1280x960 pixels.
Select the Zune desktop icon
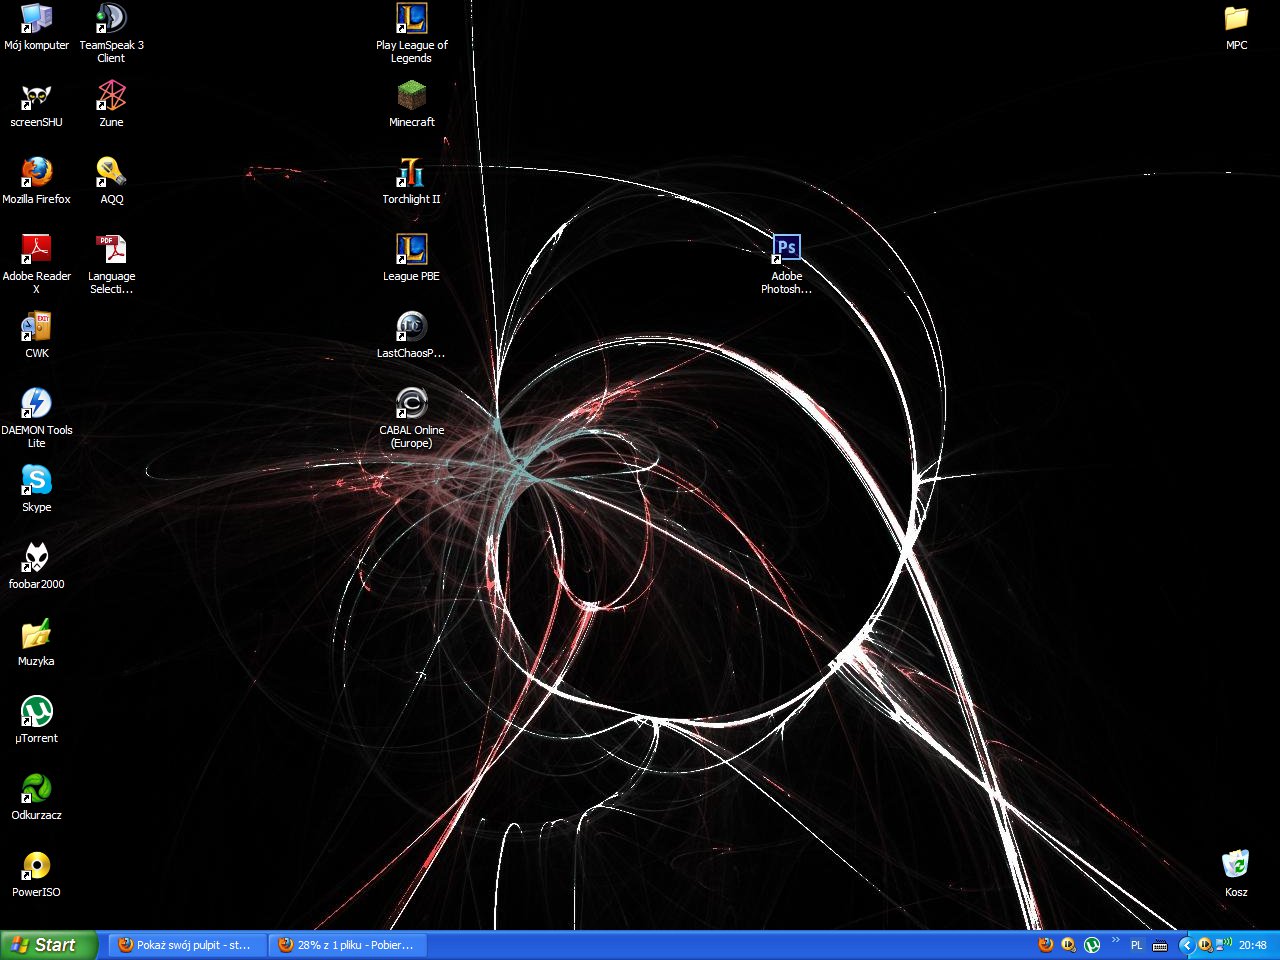(111, 104)
